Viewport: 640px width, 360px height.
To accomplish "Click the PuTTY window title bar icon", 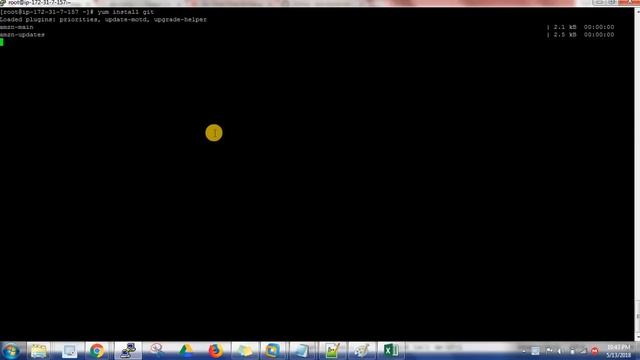I will 3,2.
